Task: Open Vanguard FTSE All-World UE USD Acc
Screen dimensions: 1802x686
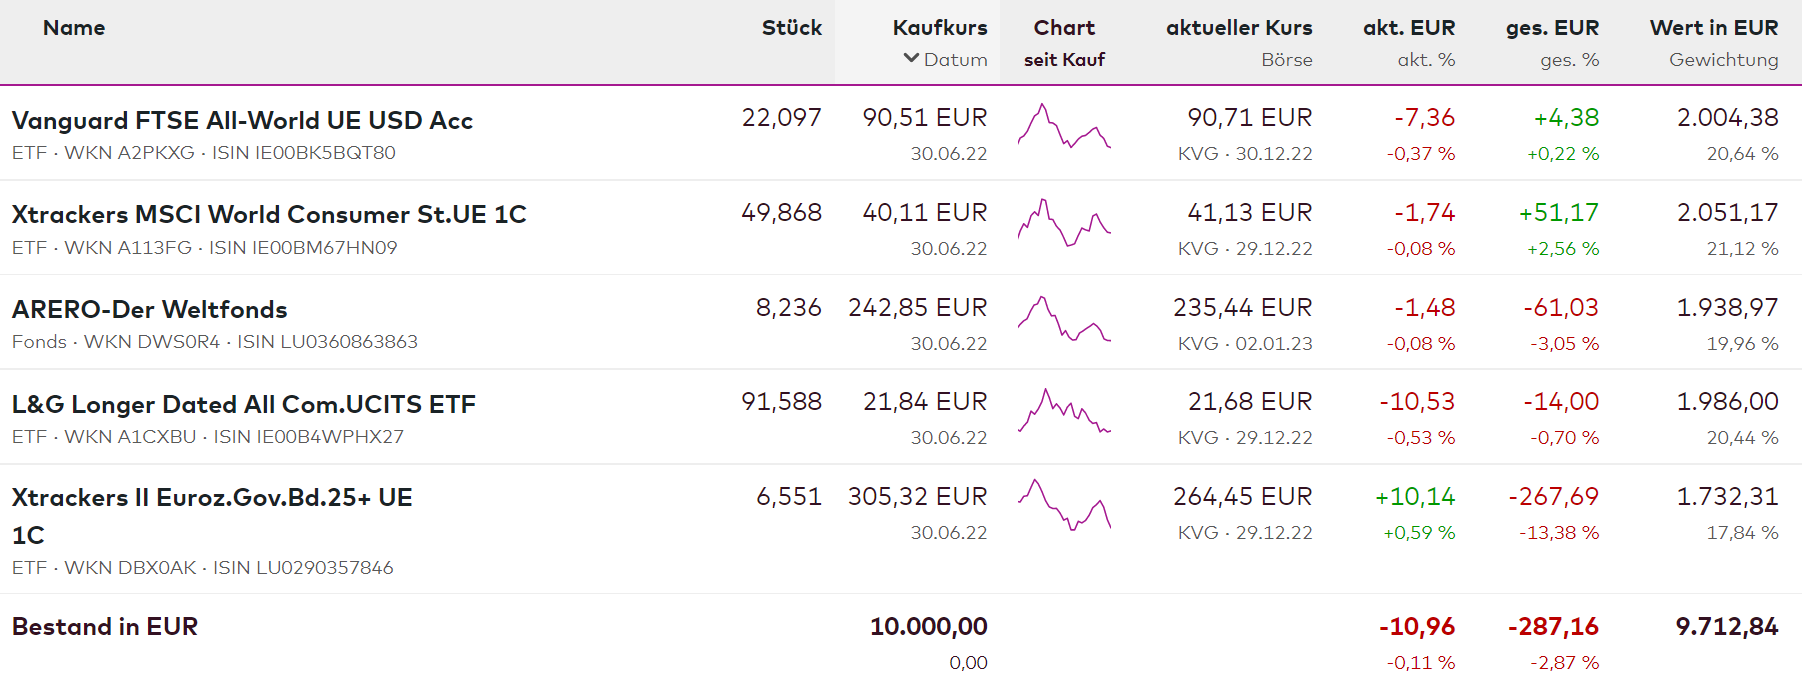Action: coord(242,121)
